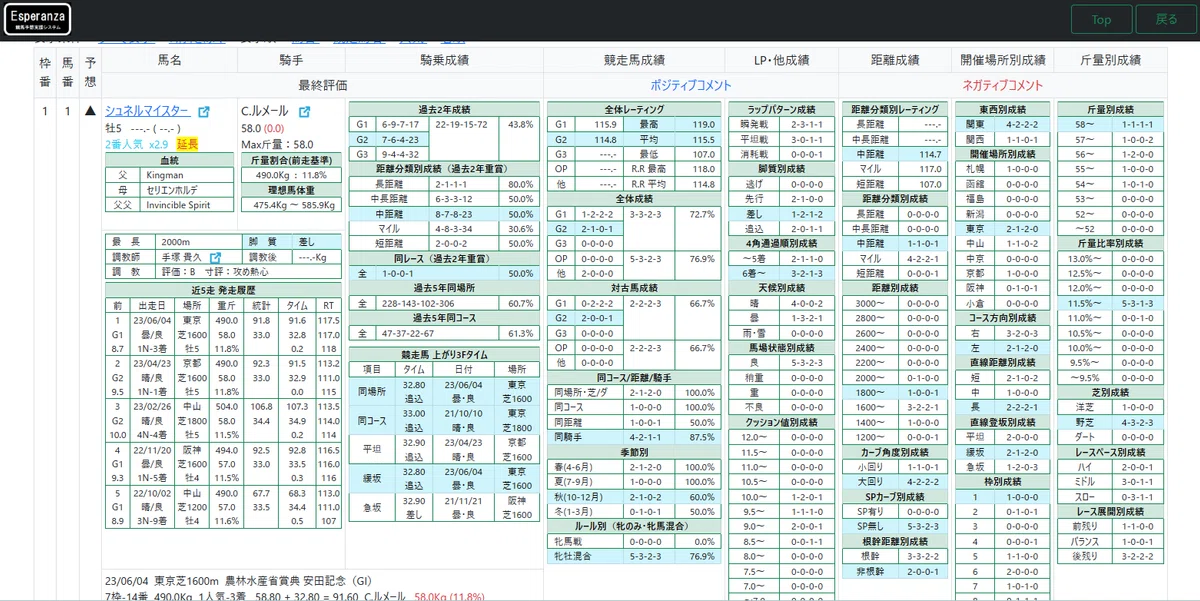Click the 同コース/距離/騎手 section header

[x=635, y=378]
